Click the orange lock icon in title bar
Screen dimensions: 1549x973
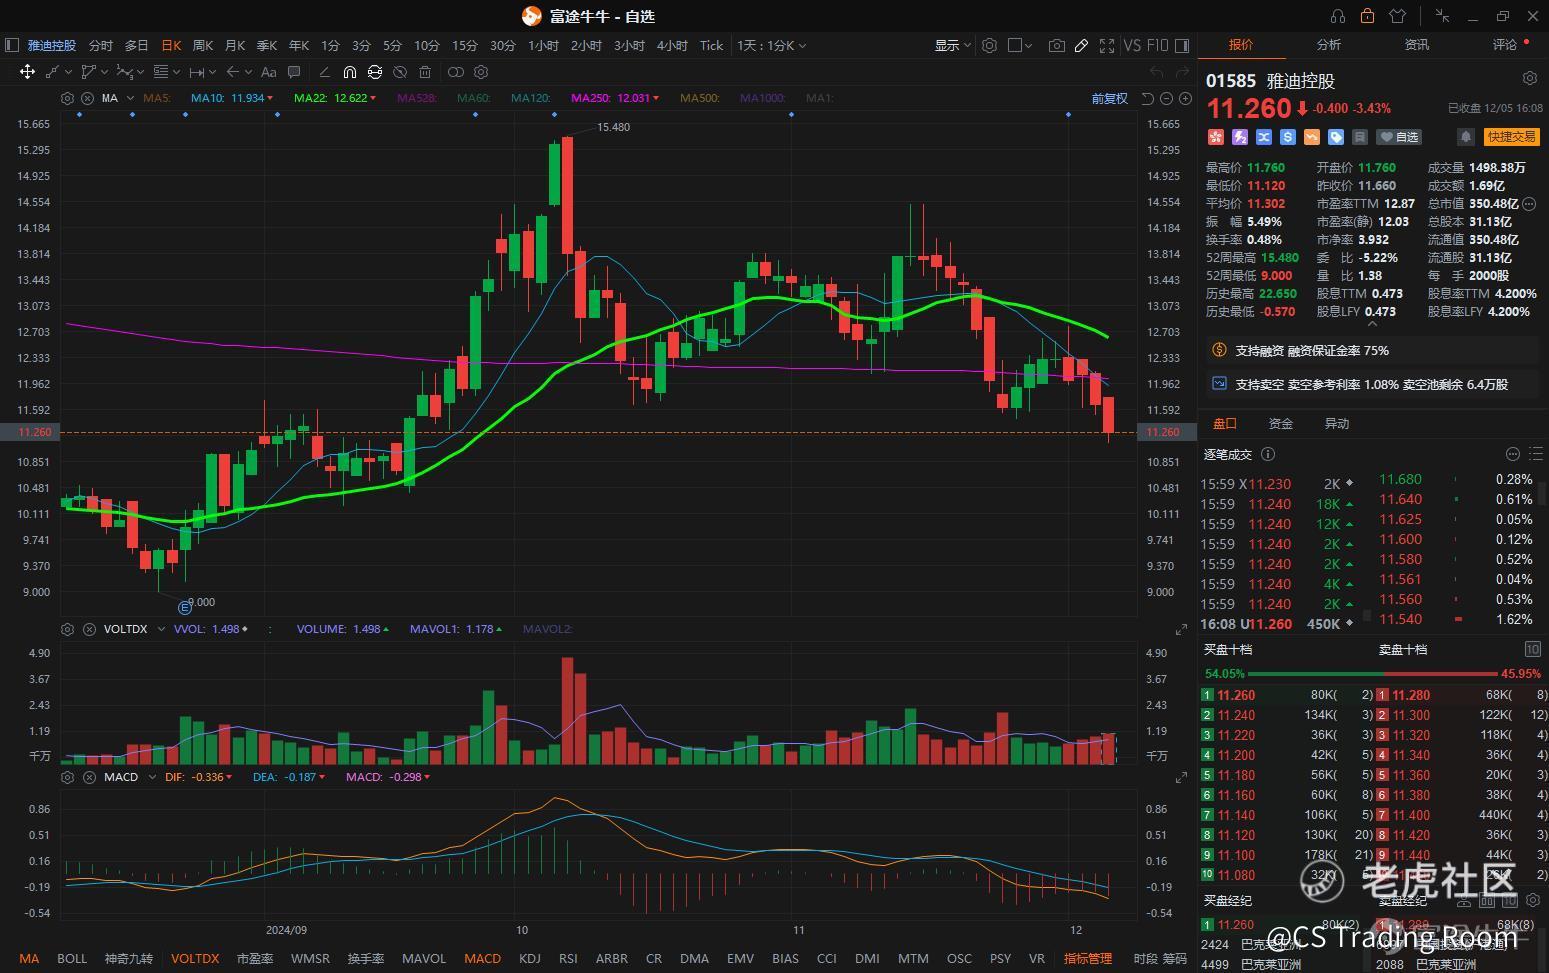point(1367,16)
